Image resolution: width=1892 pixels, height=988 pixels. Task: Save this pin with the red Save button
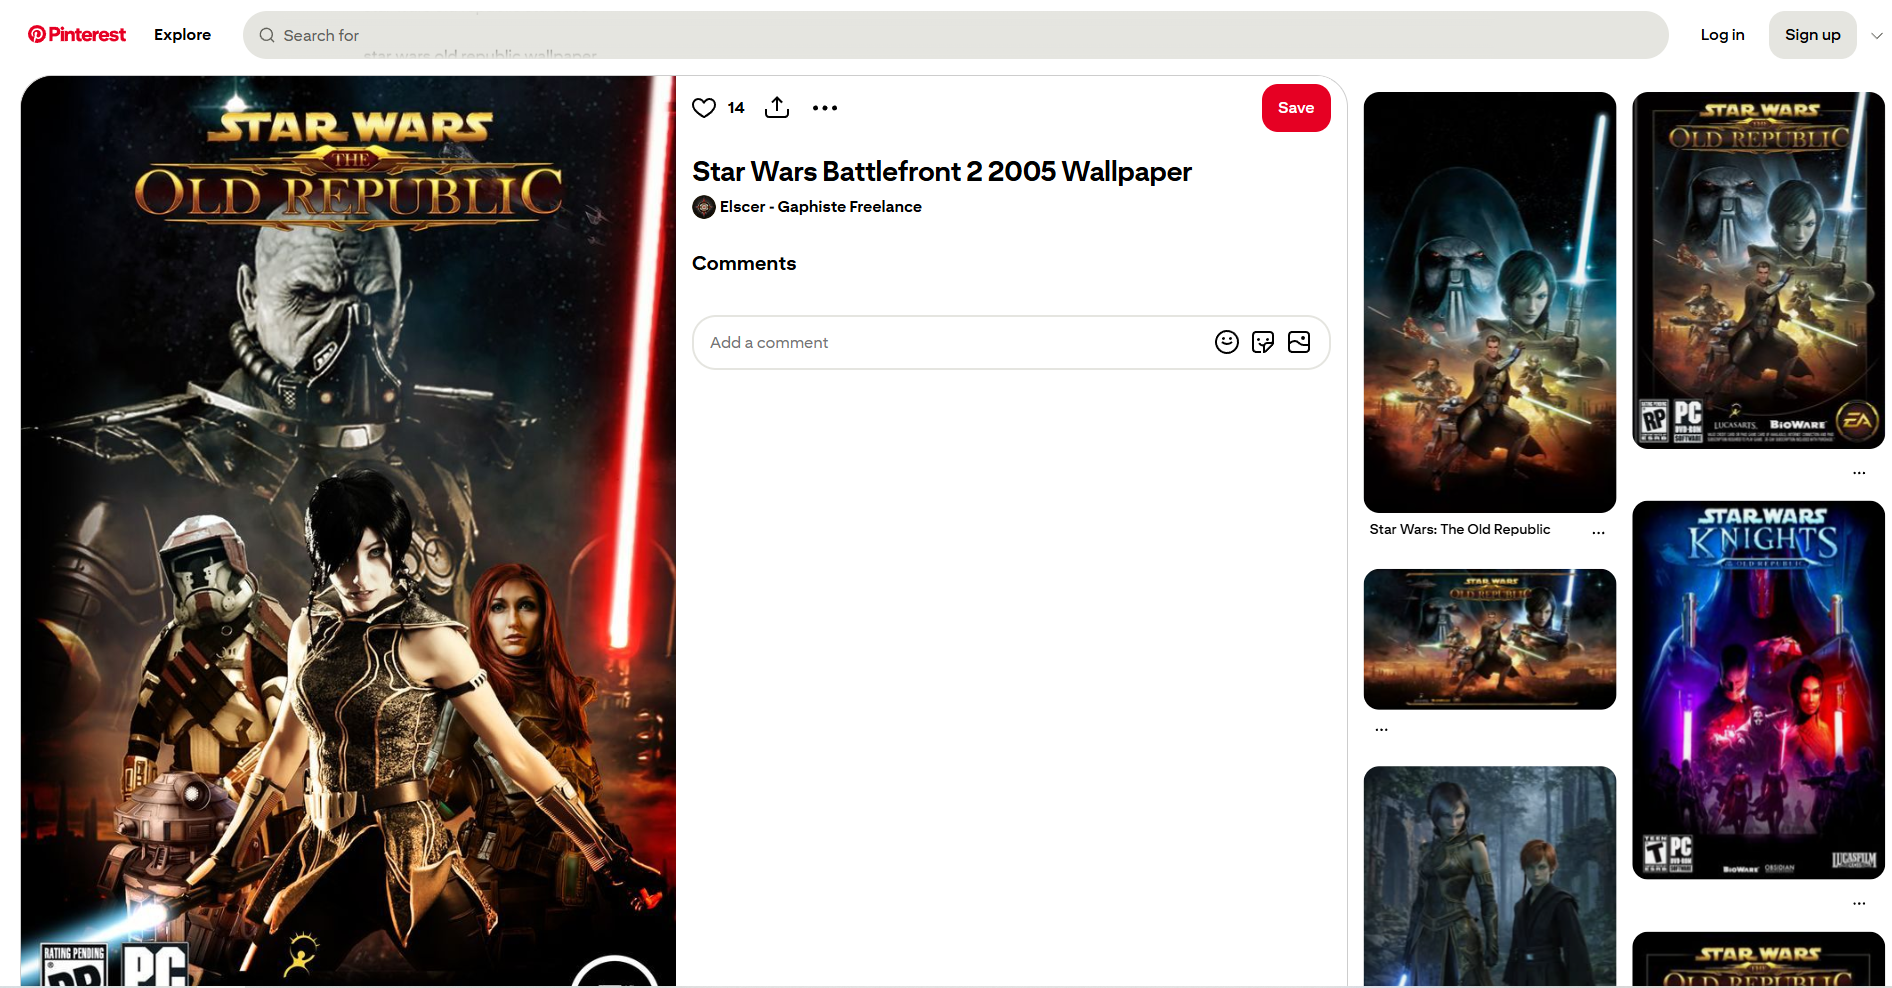point(1296,108)
